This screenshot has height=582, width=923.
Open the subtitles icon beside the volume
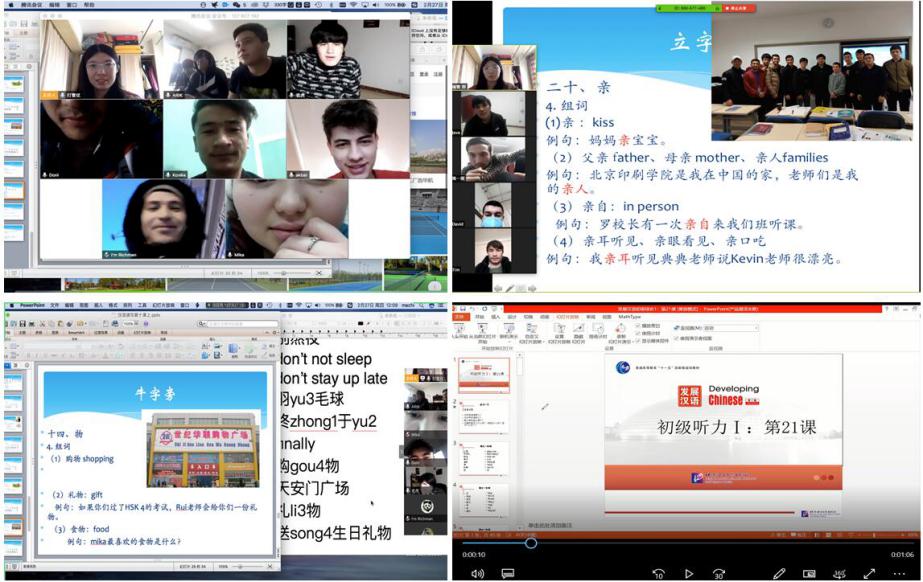[x=507, y=573]
